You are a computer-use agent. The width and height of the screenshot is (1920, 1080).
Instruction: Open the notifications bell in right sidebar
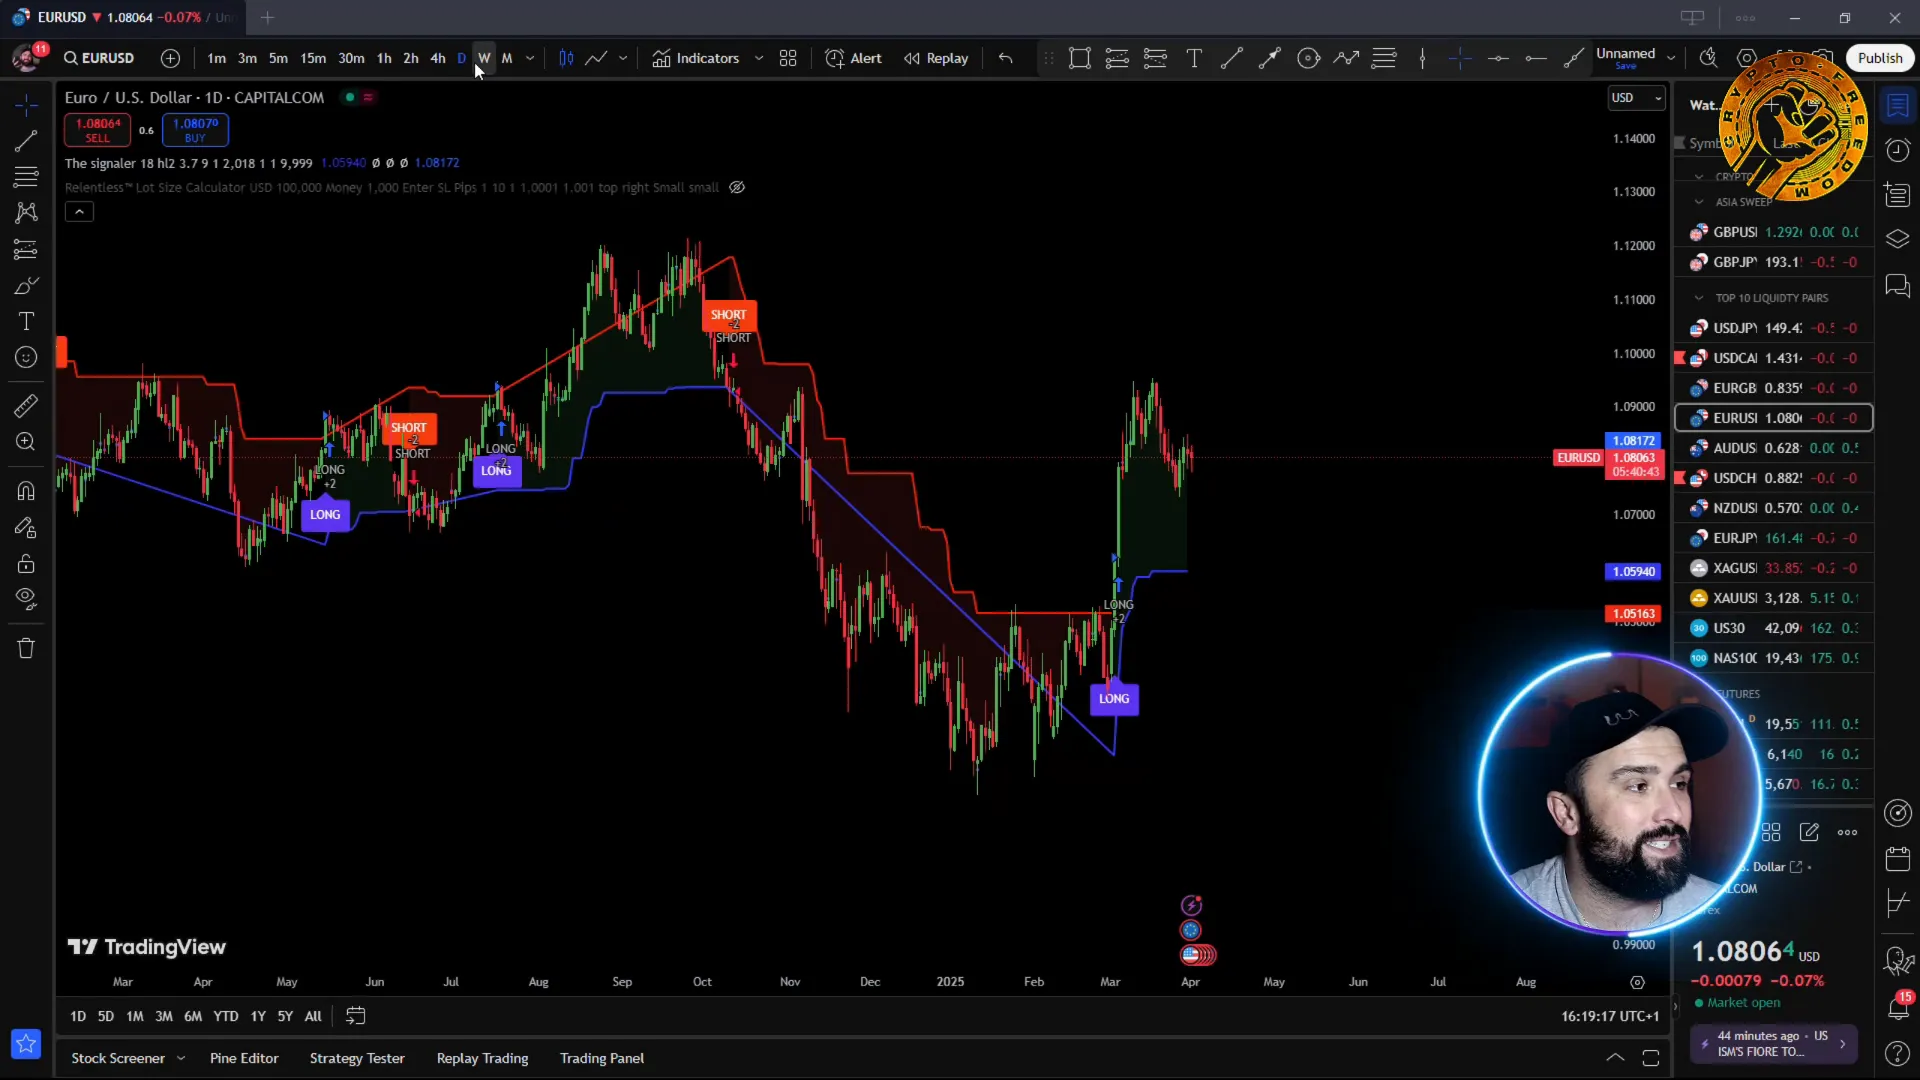[x=1897, y=1008]
